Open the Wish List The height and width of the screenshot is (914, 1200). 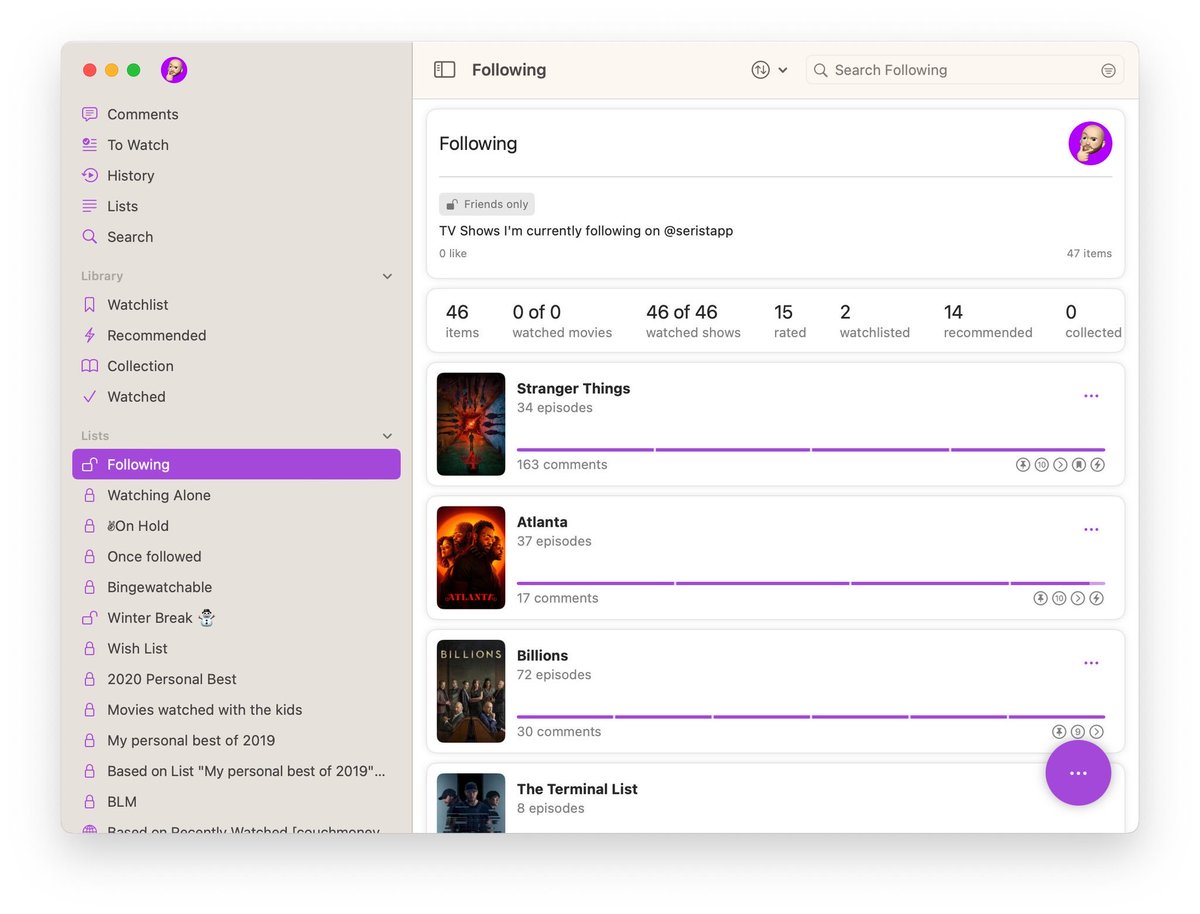pos(236,649)
